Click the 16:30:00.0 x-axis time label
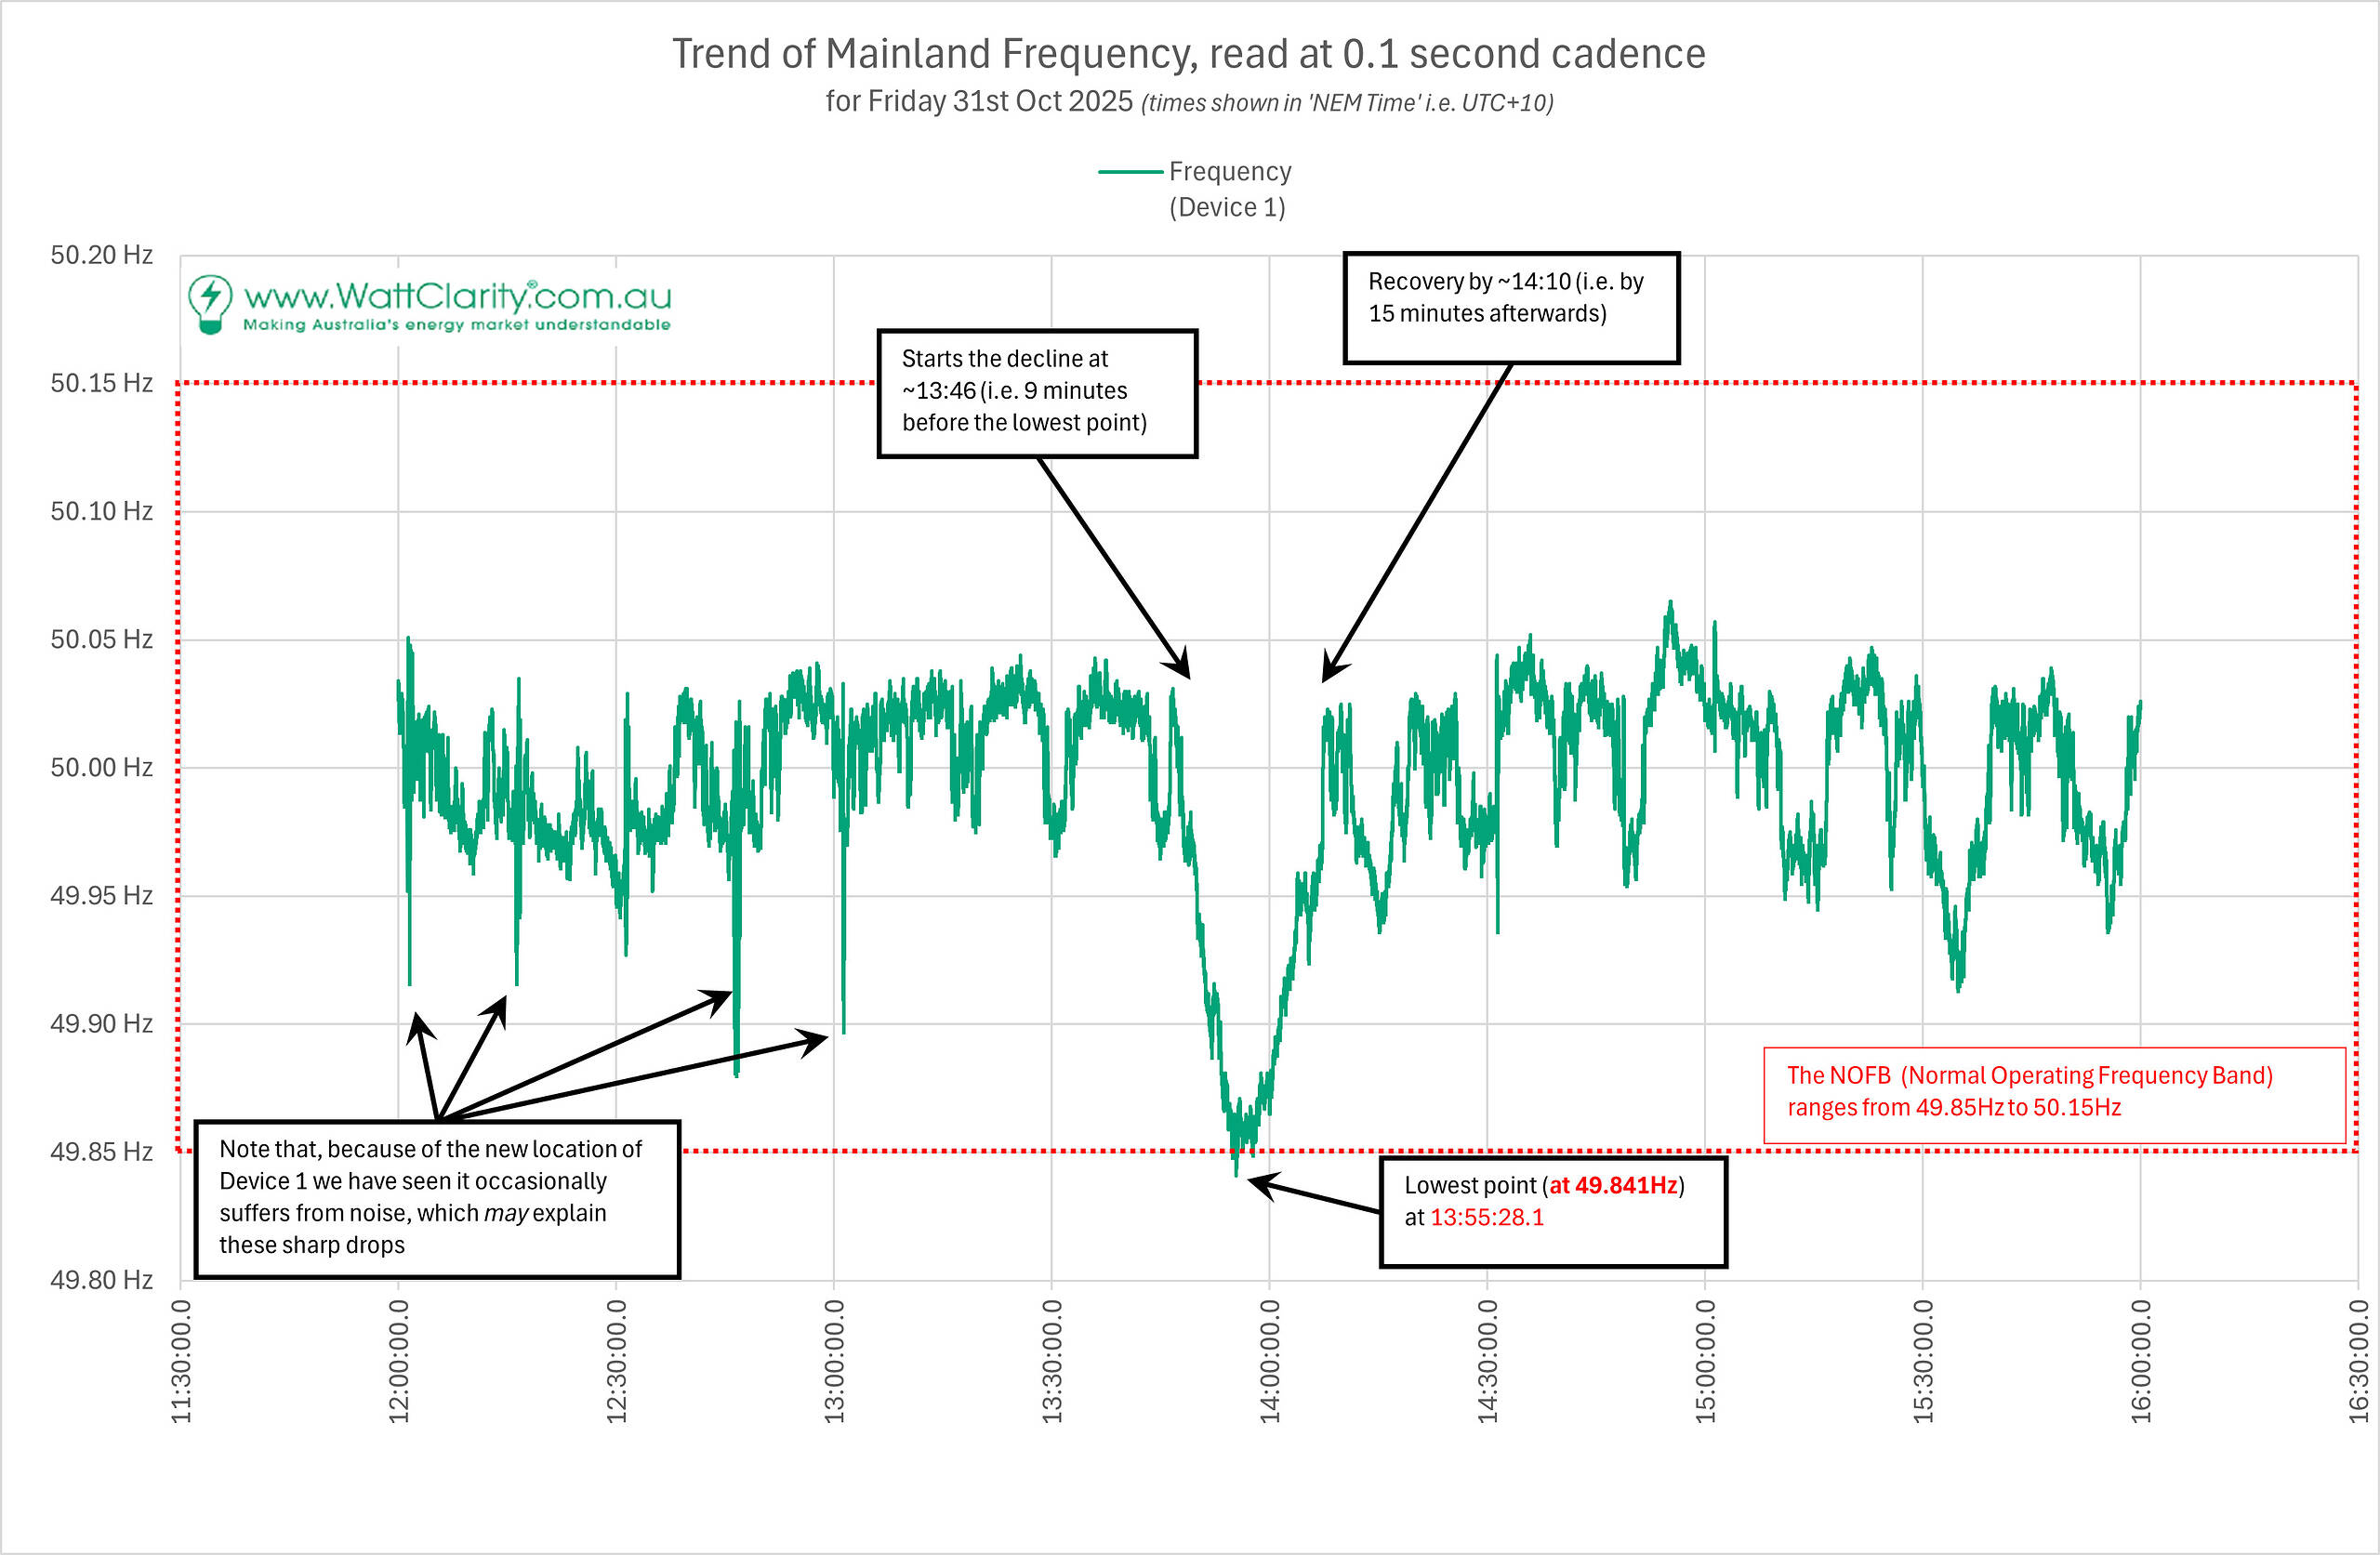 [x=2358, y=1361]
